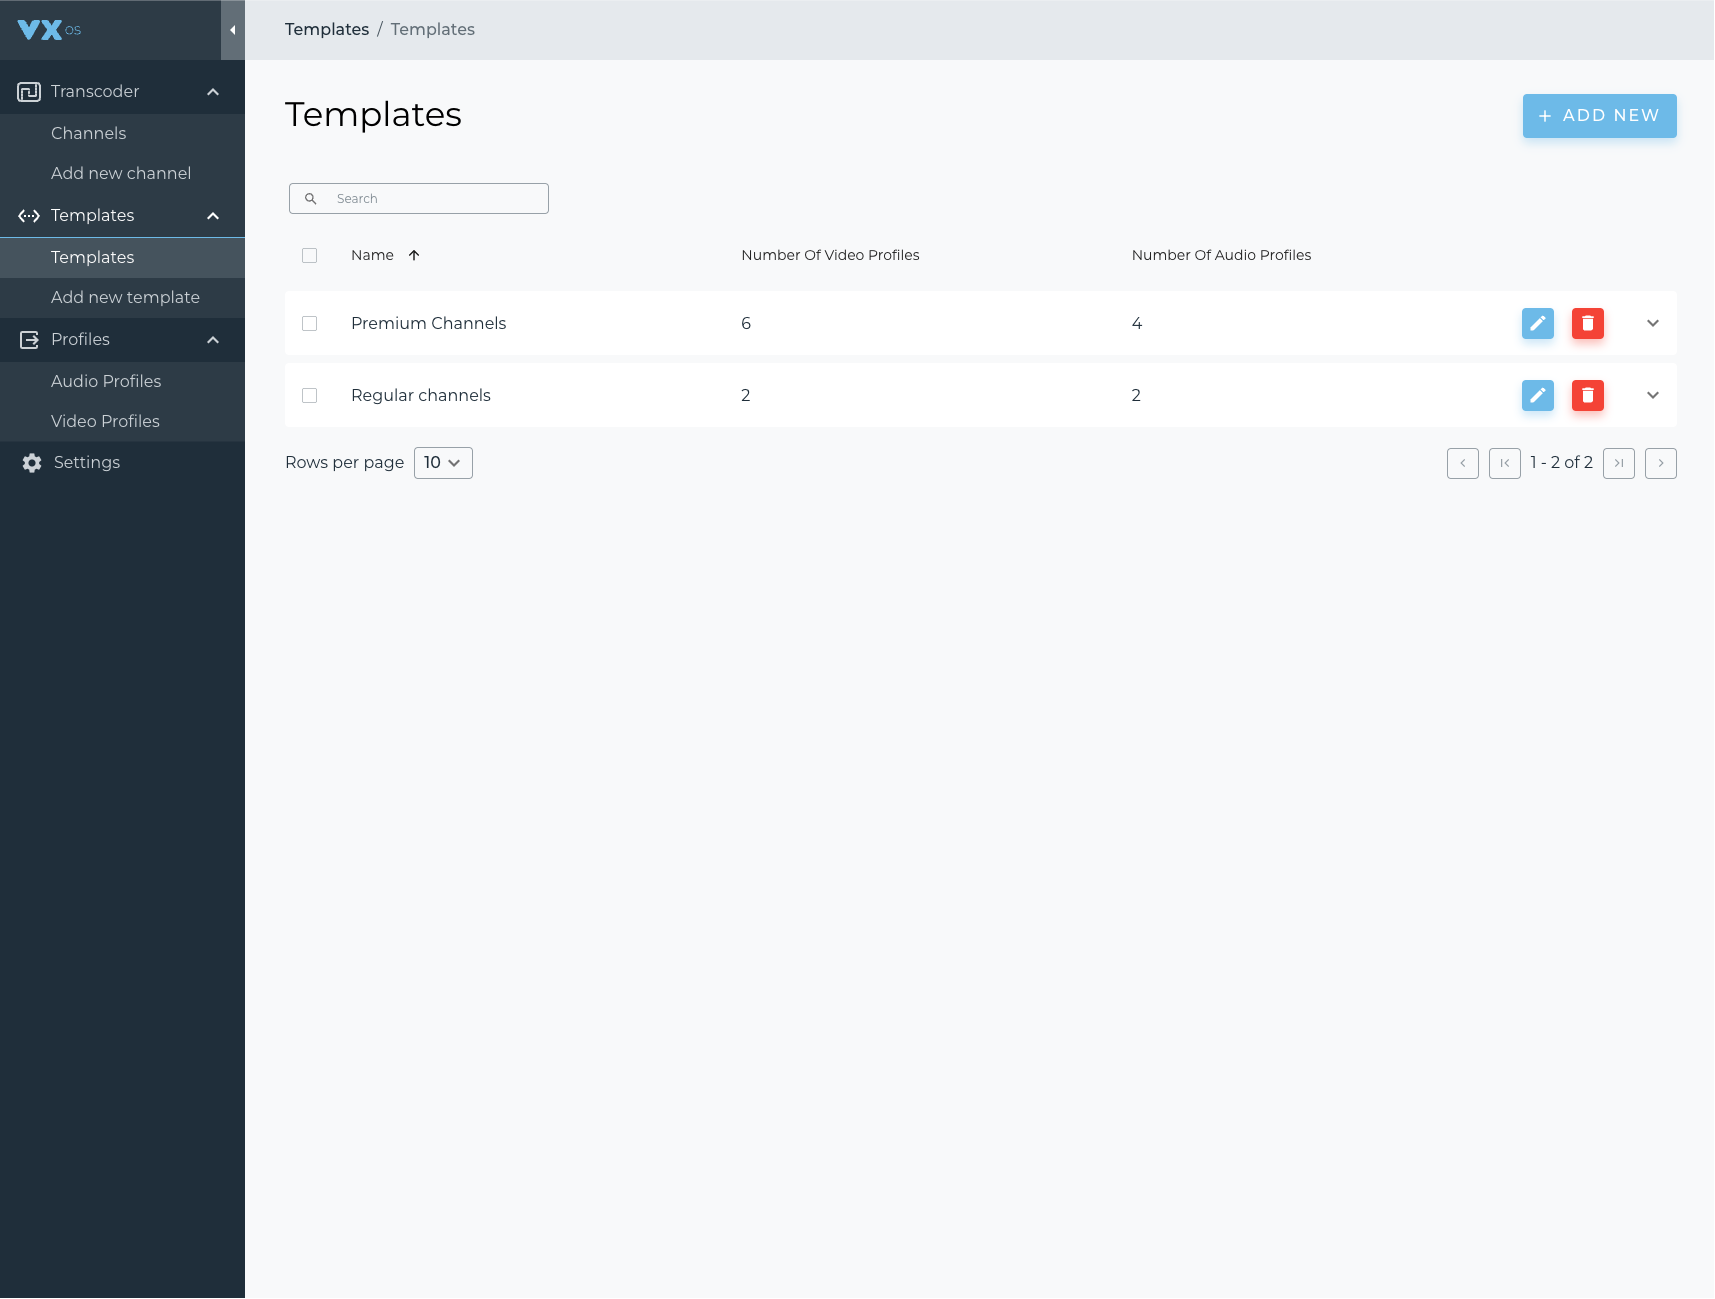Collapse the Profiles menu section chevron

point(213,340)
